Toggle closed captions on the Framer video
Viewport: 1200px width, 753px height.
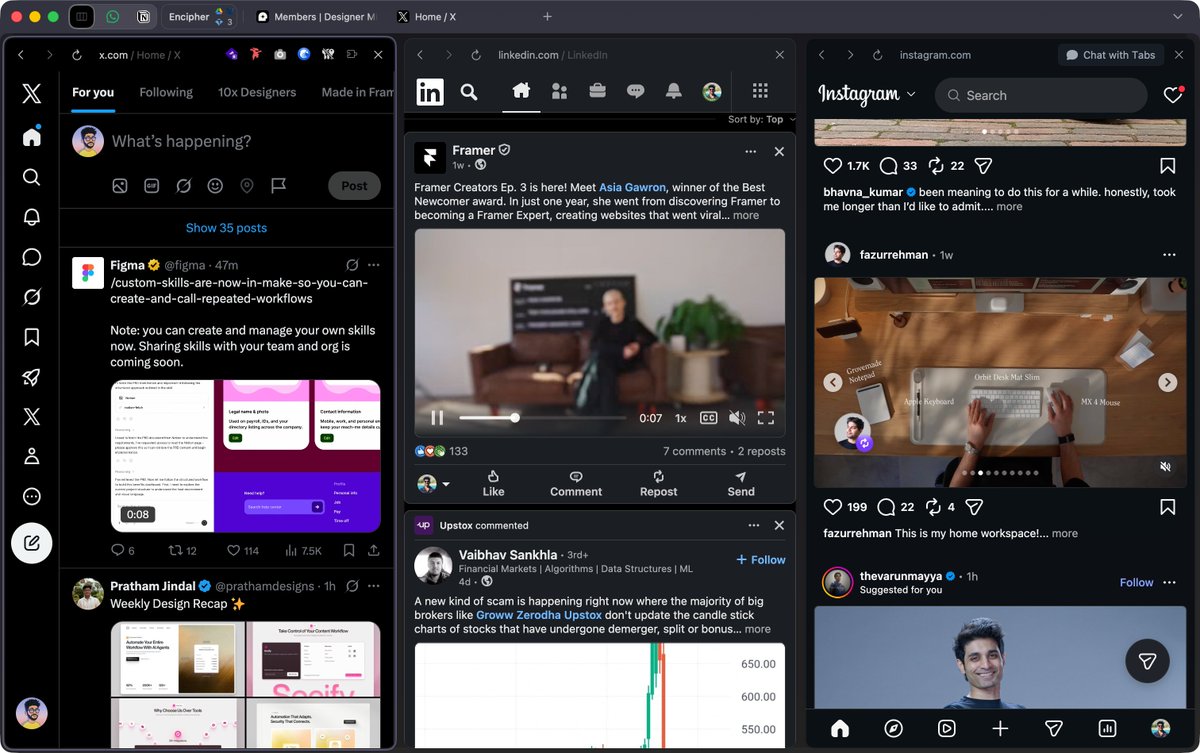pyautogui.click(x=708, y=418)
